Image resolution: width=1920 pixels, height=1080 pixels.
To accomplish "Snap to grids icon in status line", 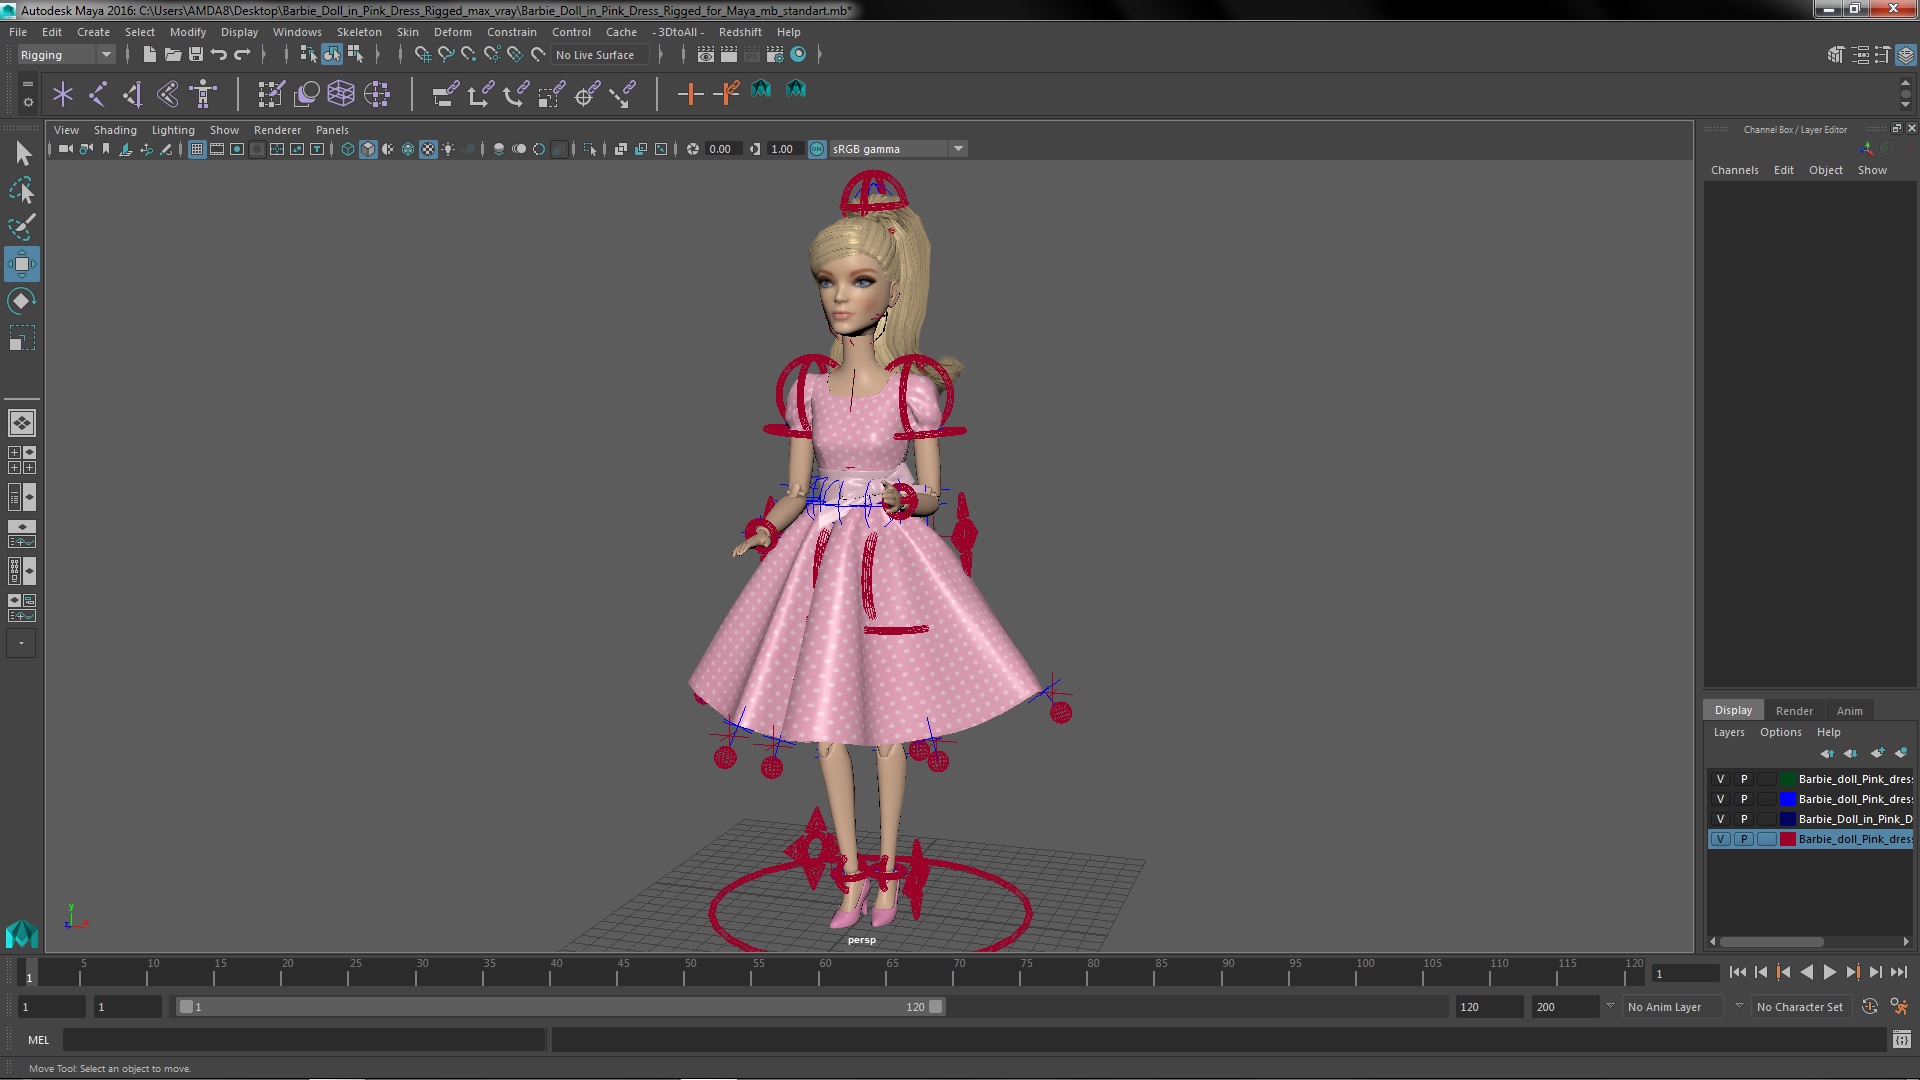I will [x=422, y=55].
